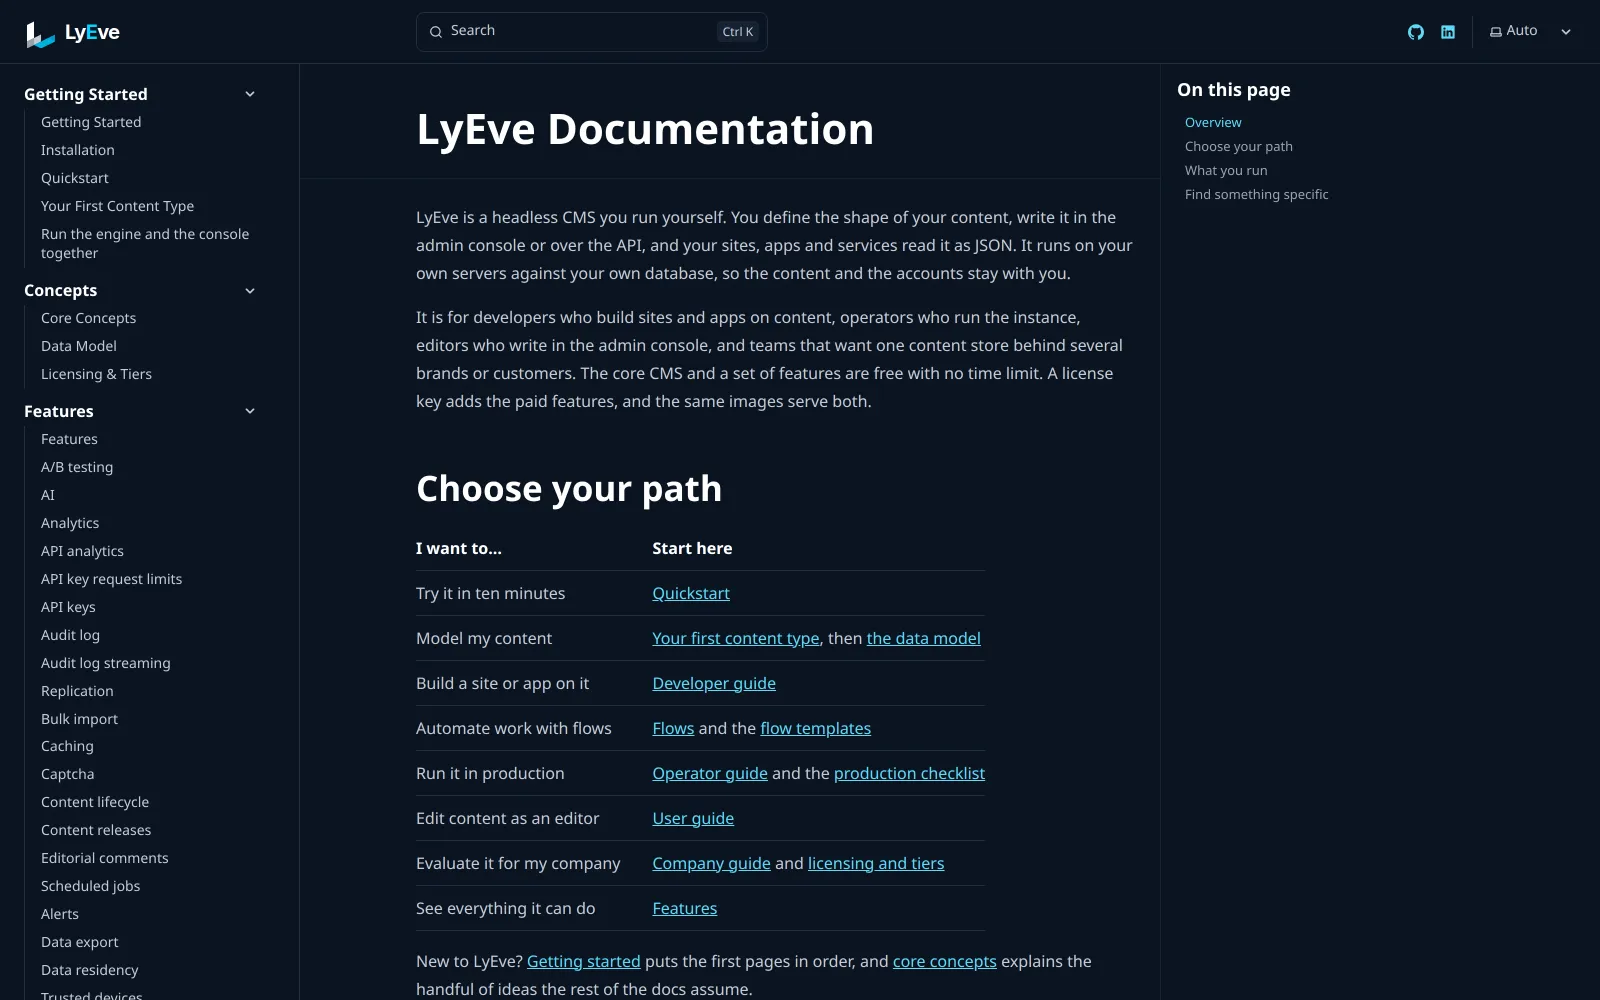
Task: Open Content releases page
Action: [96, 830]
